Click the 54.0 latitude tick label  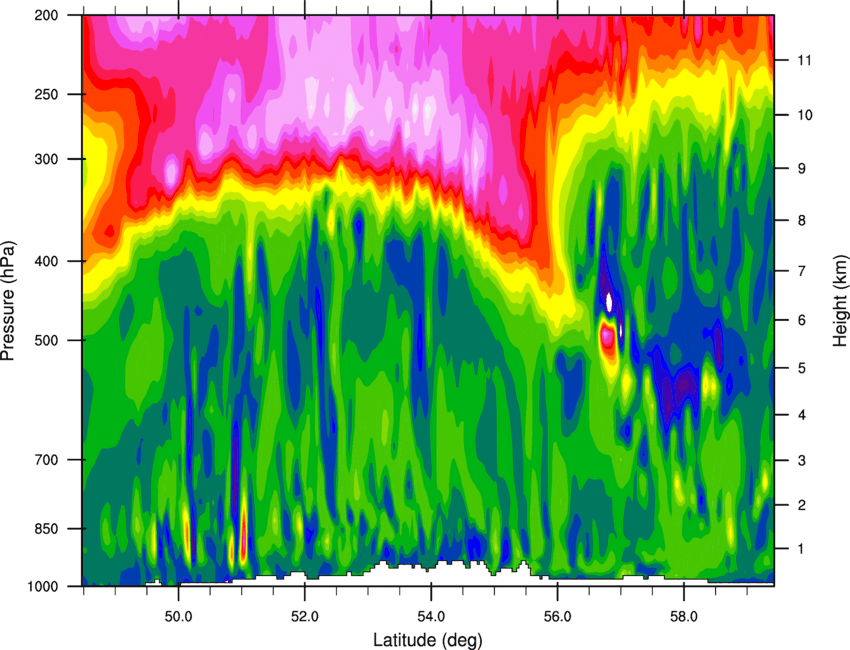[x=431, y=616]
